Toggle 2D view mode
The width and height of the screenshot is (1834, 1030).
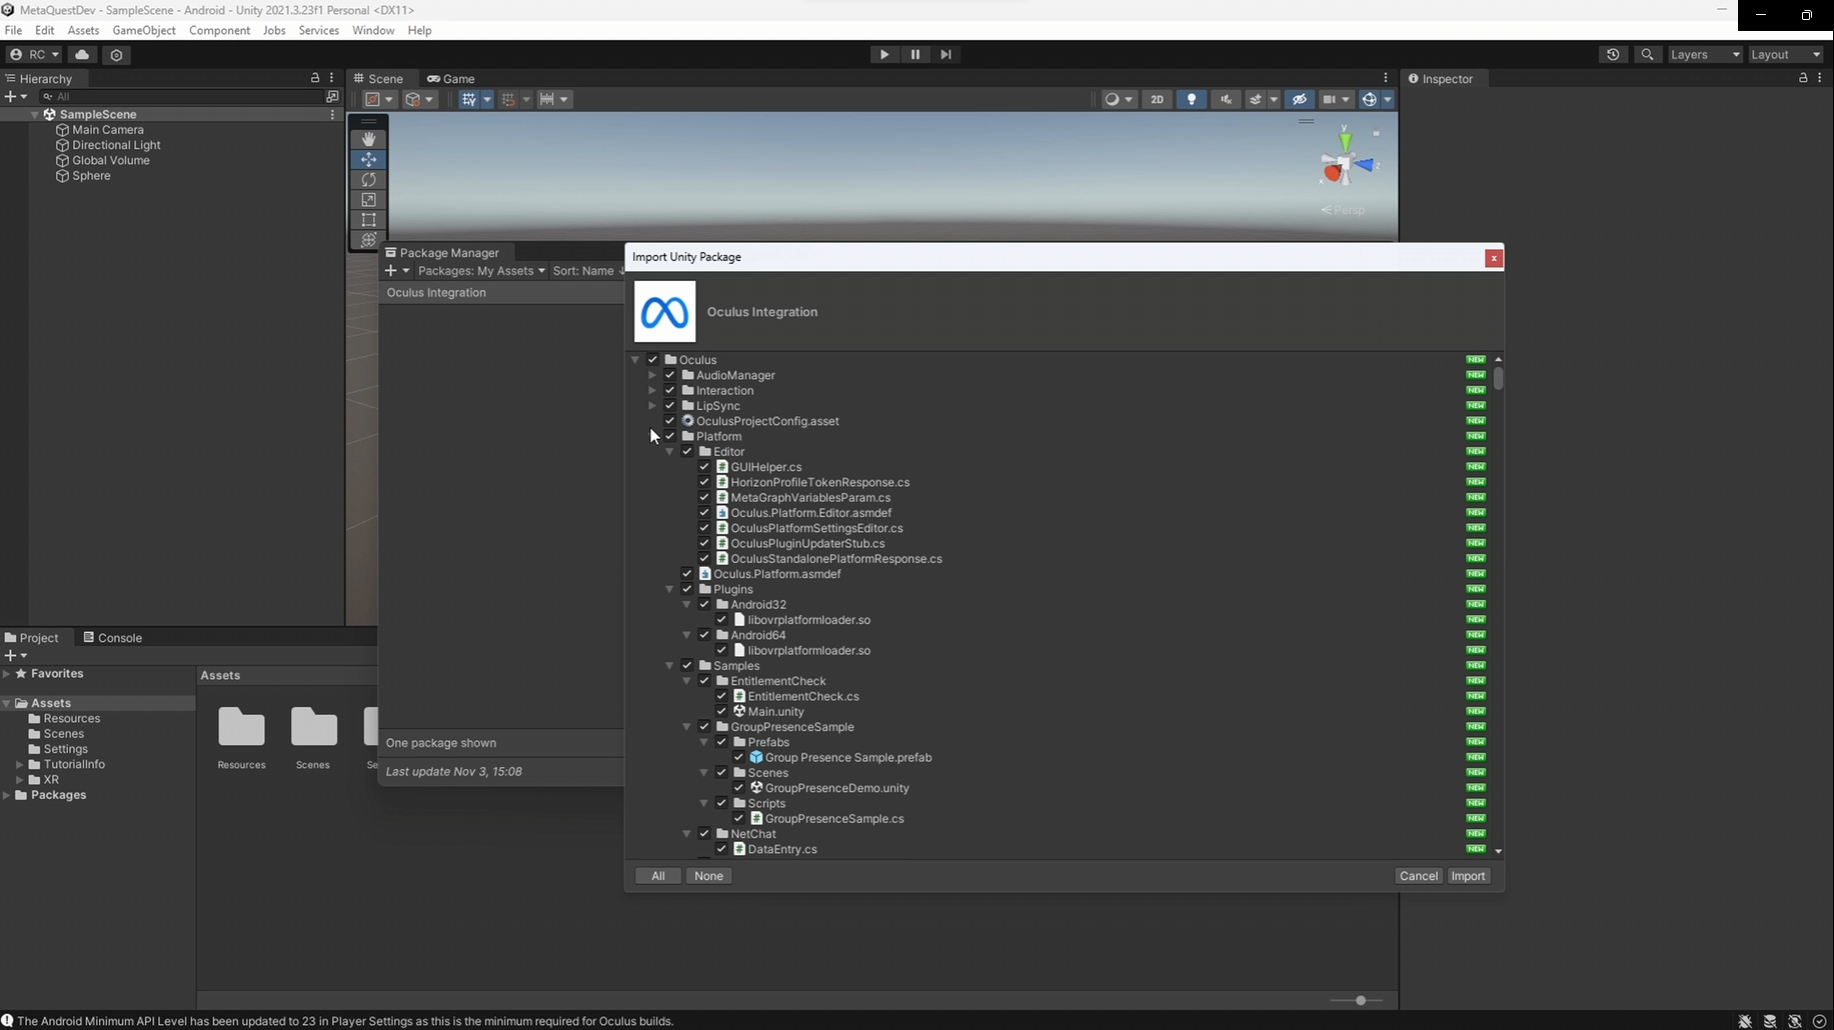1157,99
